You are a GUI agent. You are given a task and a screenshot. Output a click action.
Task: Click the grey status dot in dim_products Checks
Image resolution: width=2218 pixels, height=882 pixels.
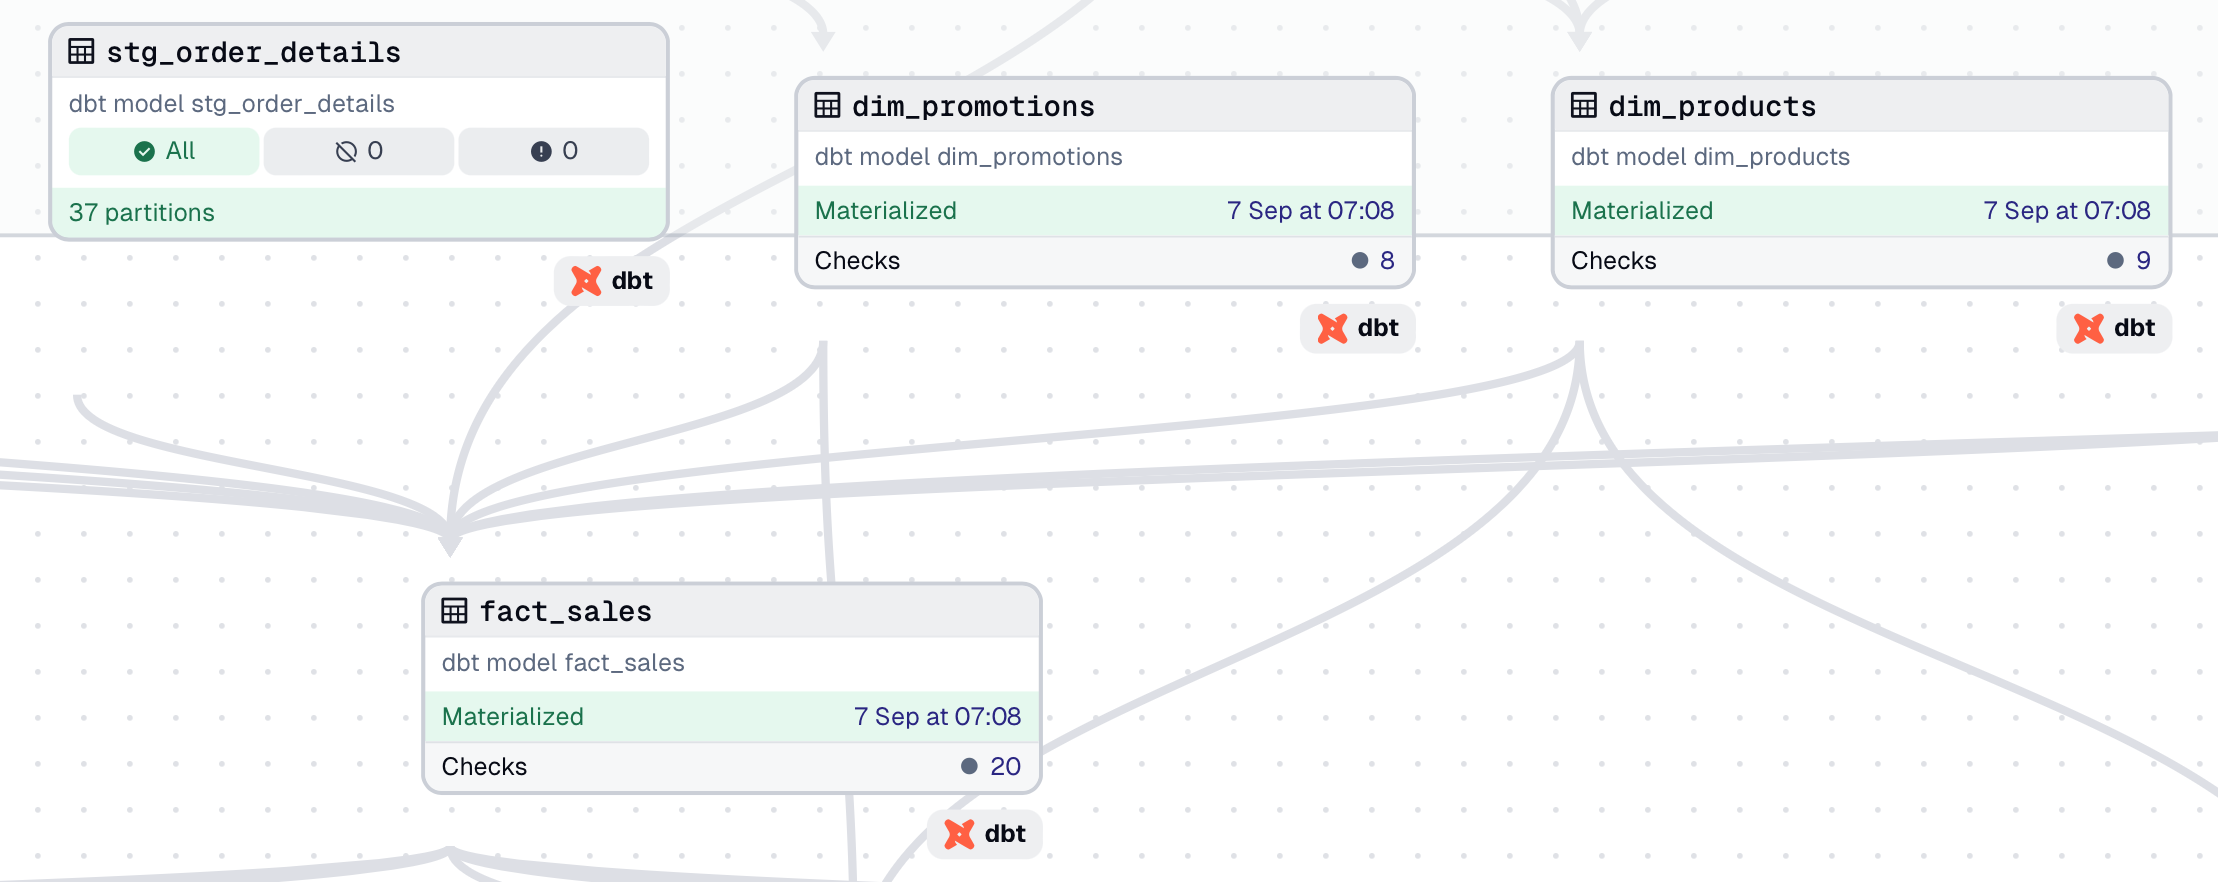pyautogui.click(x=2115, y=261)
